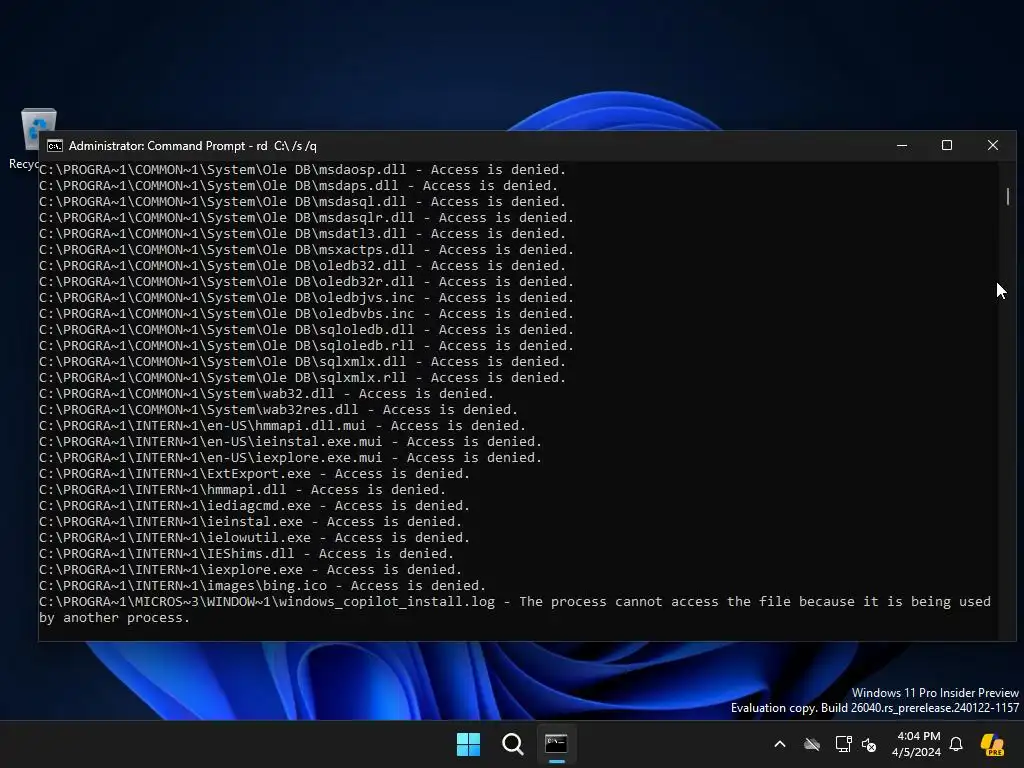Screen dimensions: 1024x768
Task: Open OneDrive tray icon
Action: 812,744
